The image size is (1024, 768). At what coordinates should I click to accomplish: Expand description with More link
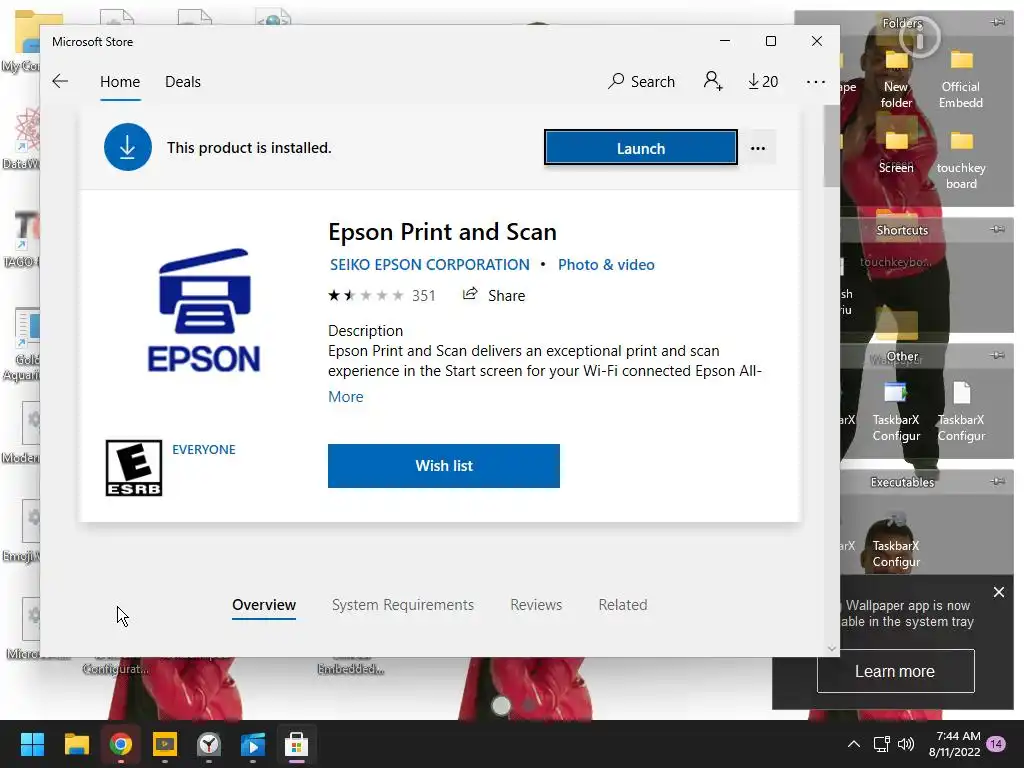[345, 396]
